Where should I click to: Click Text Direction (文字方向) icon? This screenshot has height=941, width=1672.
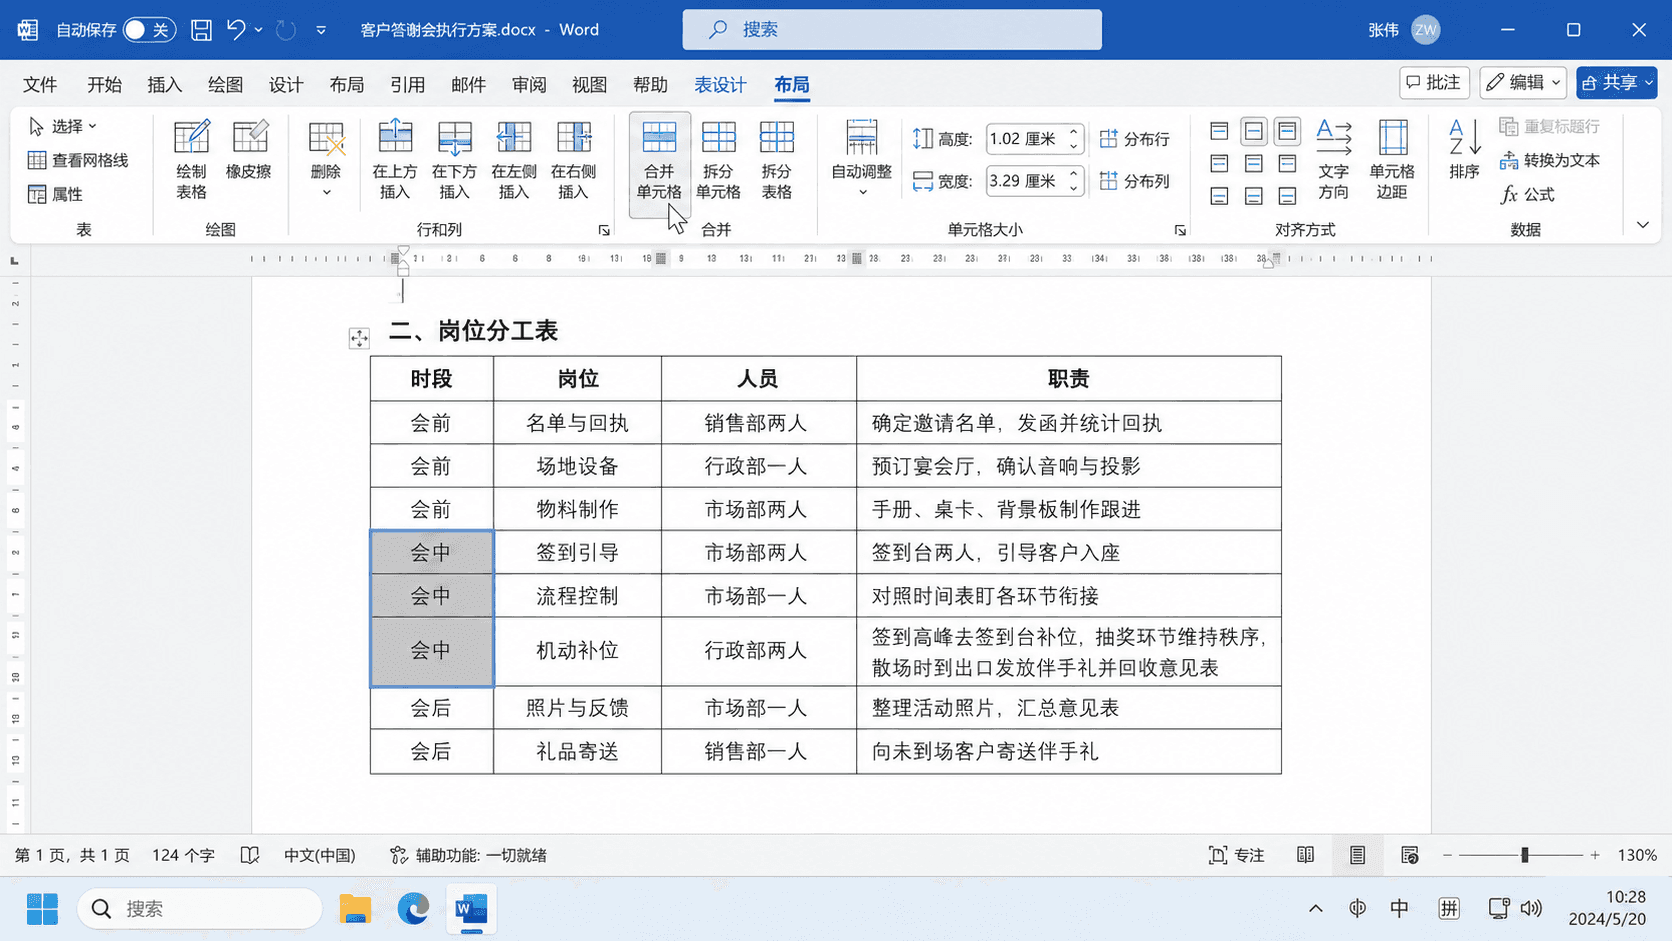point(1333,160)
